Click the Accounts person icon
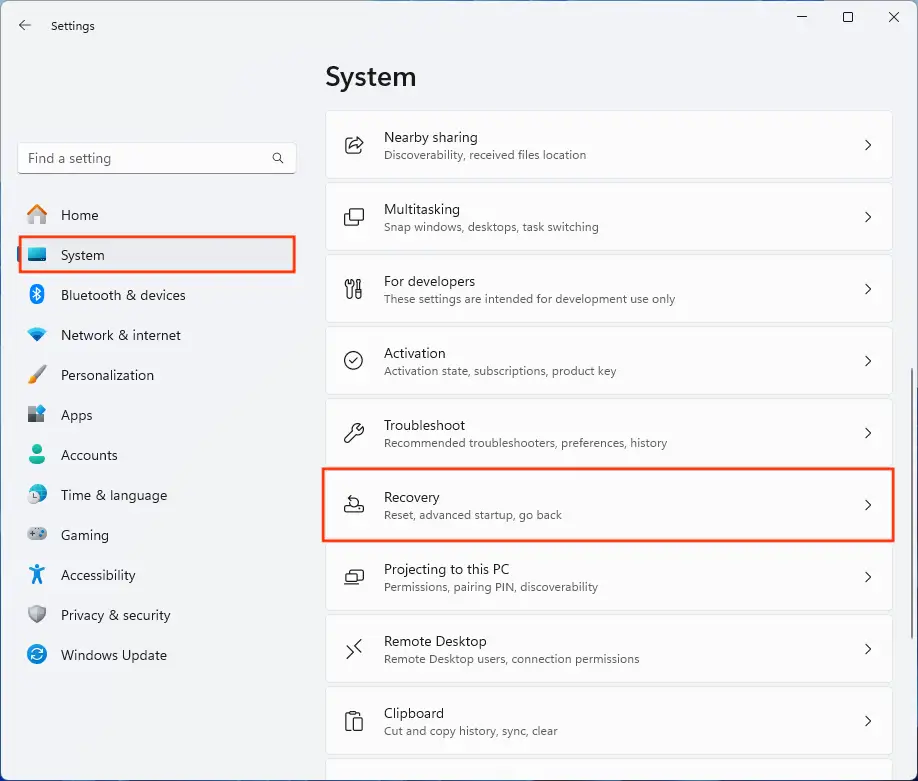 tap(37, 455)
